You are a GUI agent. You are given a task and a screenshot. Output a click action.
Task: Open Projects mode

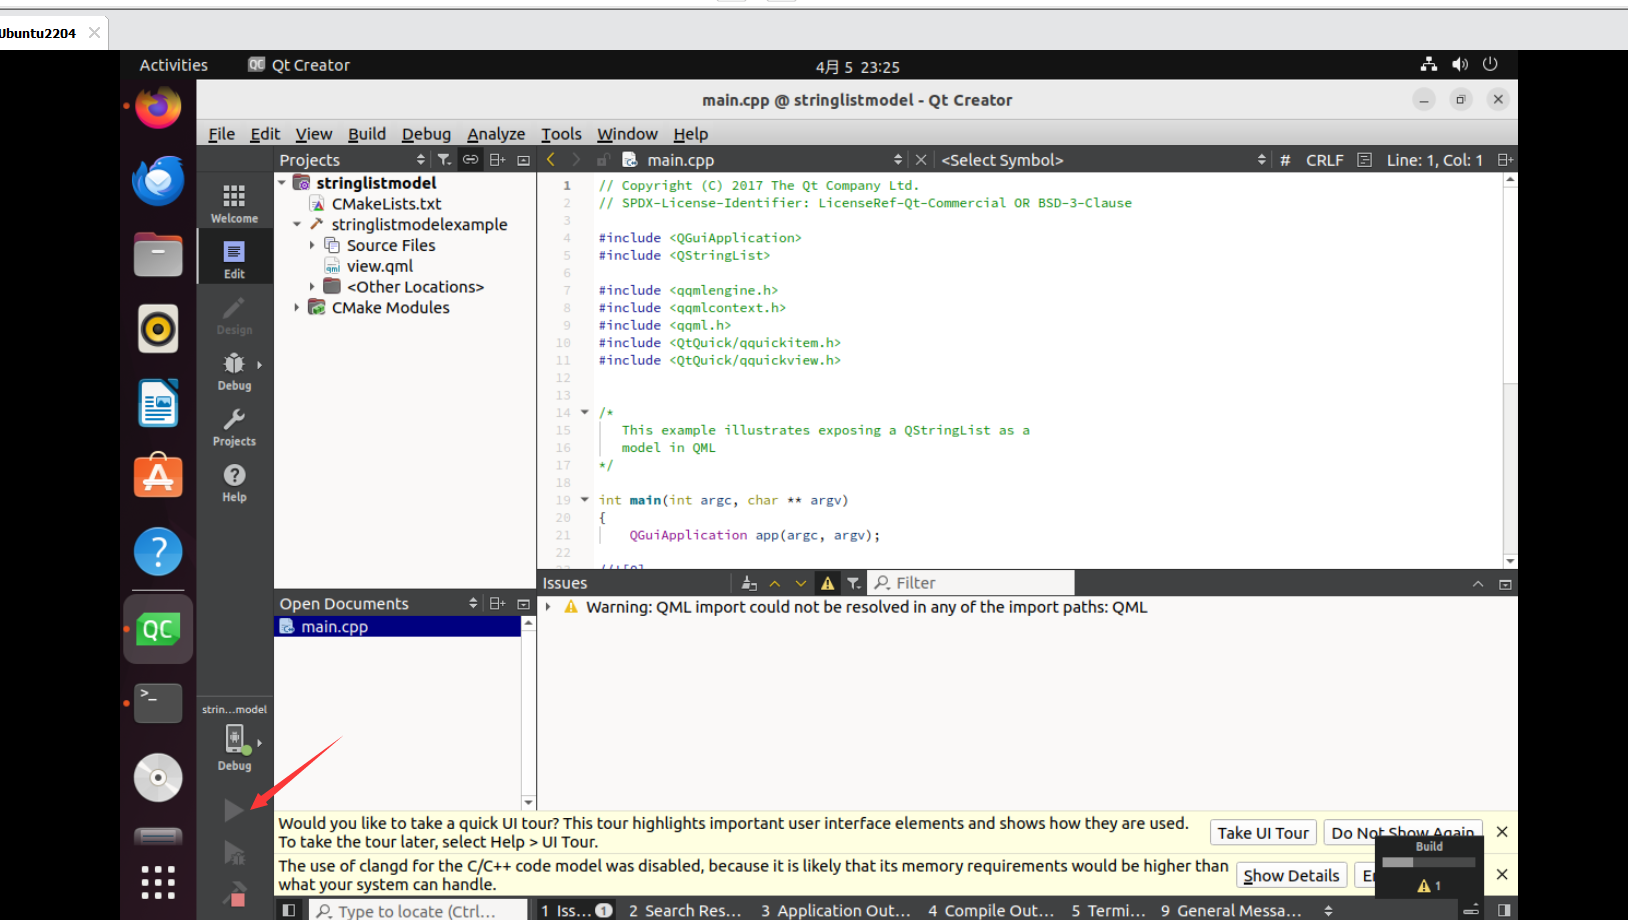coord(234,427)
